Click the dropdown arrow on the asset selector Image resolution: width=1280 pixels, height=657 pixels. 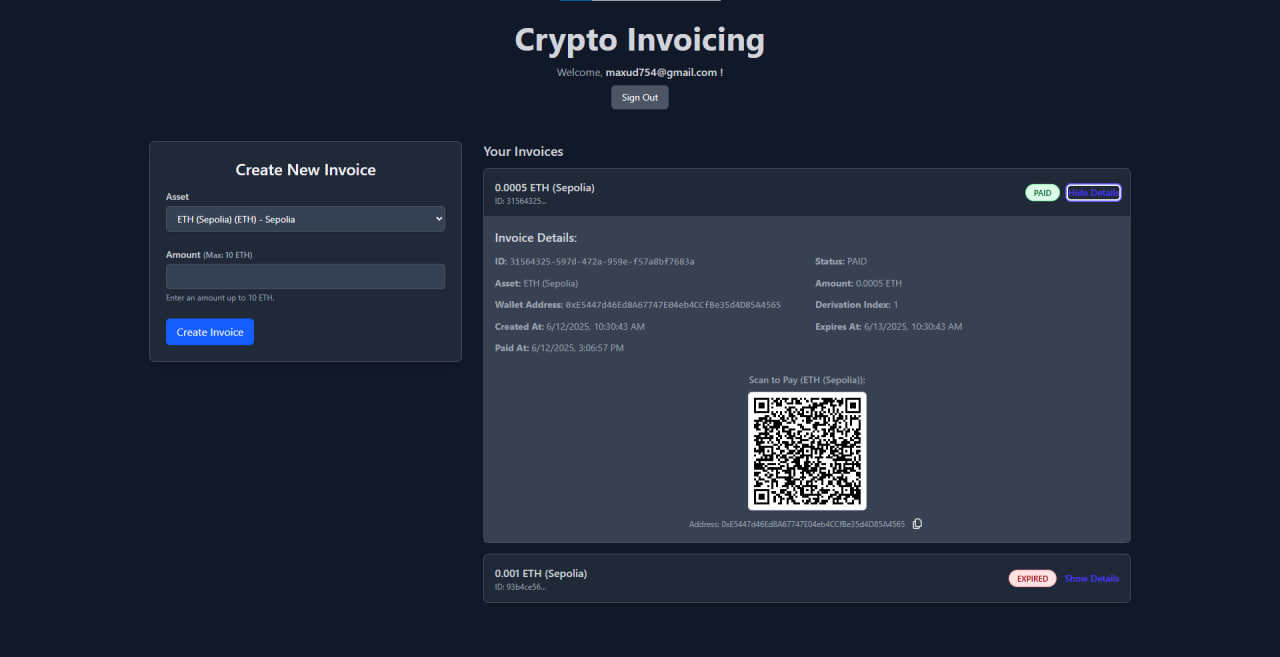click(x=437, y=218)
